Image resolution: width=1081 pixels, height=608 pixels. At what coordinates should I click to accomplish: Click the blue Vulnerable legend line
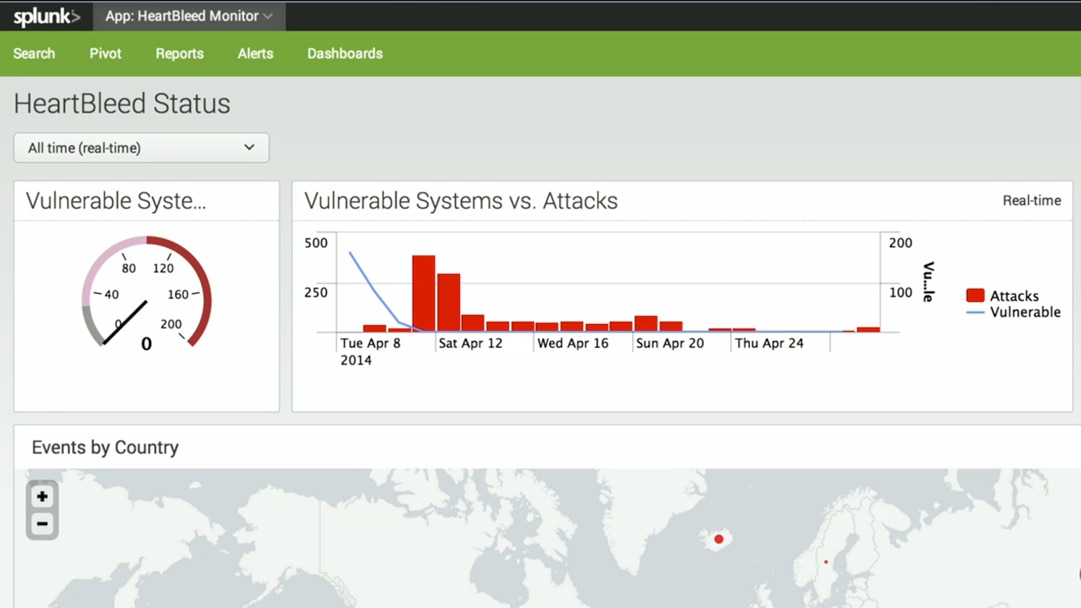coord(975,313)
